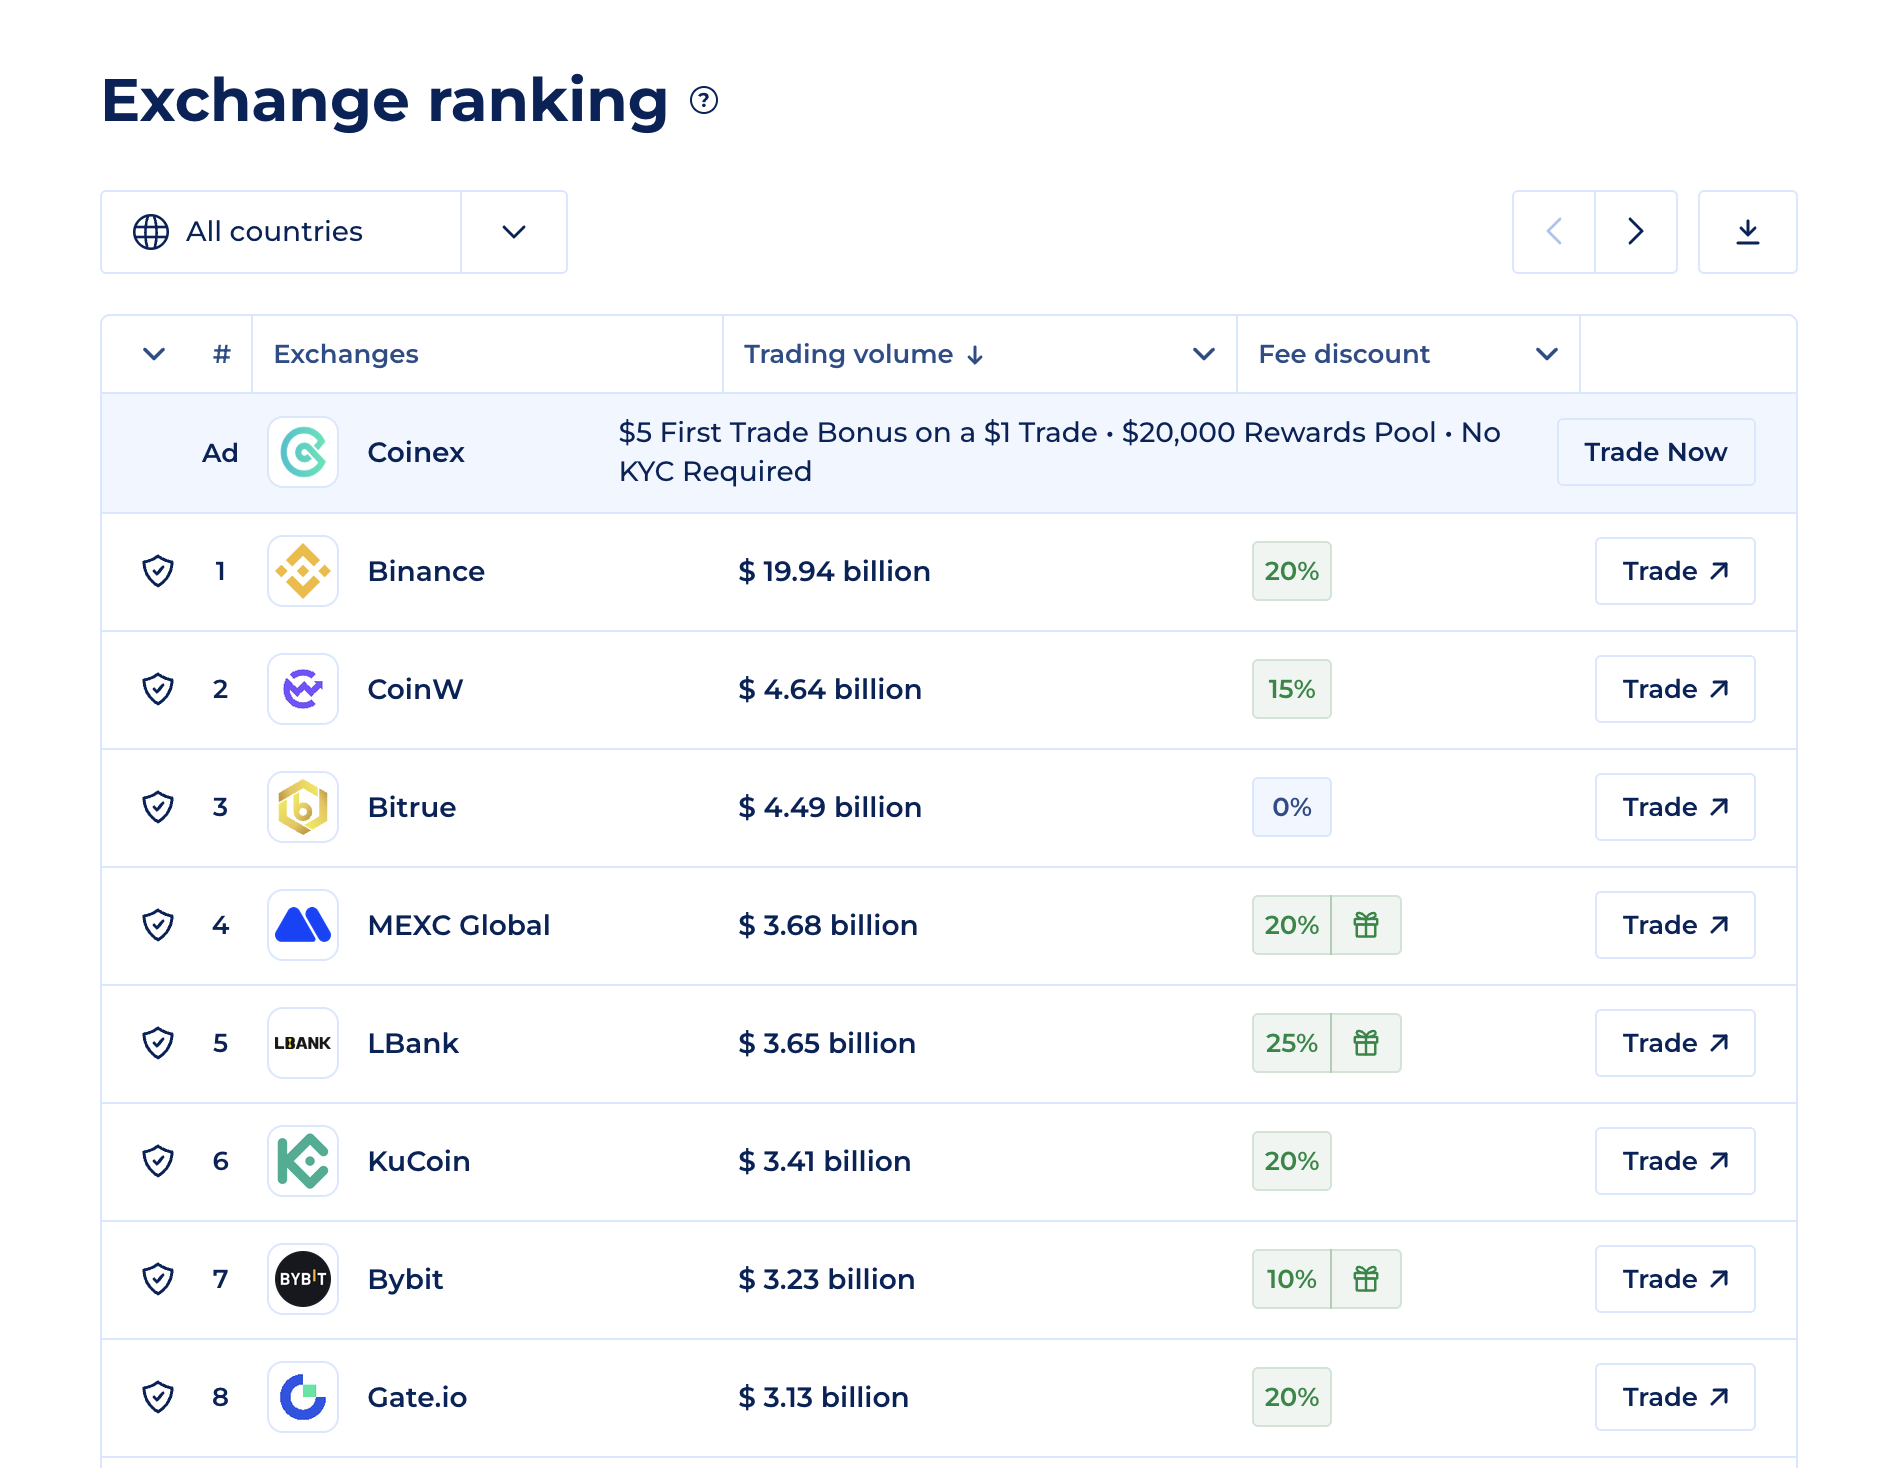Click the 20% fee discount badge for Binance

[1292, 571]
